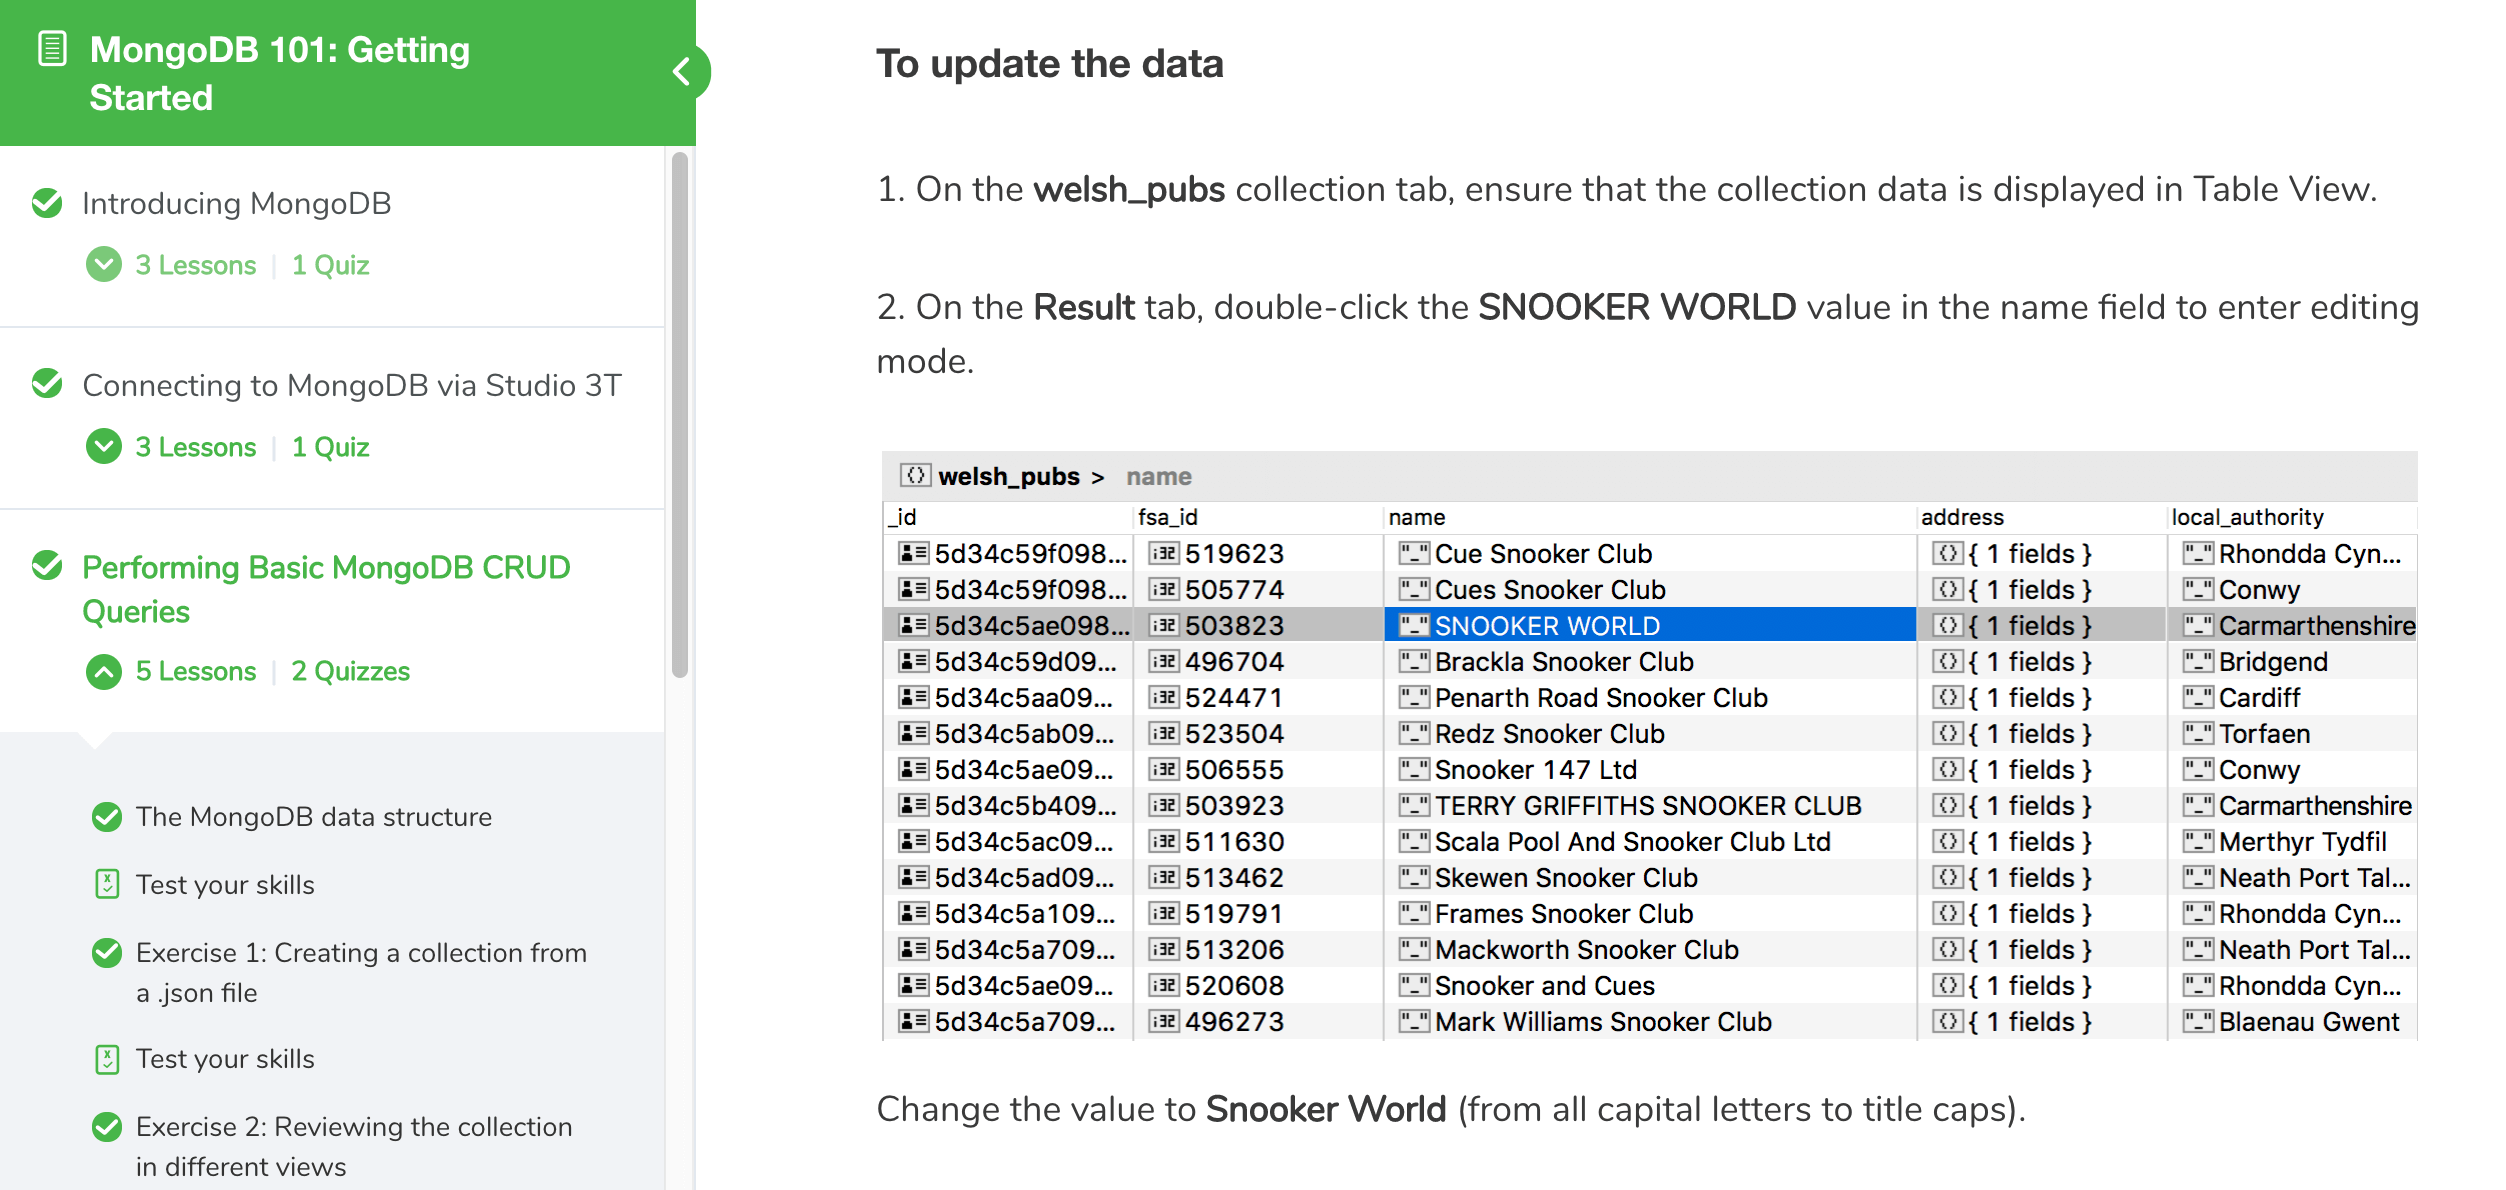Screen dimensions: 2506x1190
Task: Click the fsa_id cell 519623
Action: tap(1259, 553)
